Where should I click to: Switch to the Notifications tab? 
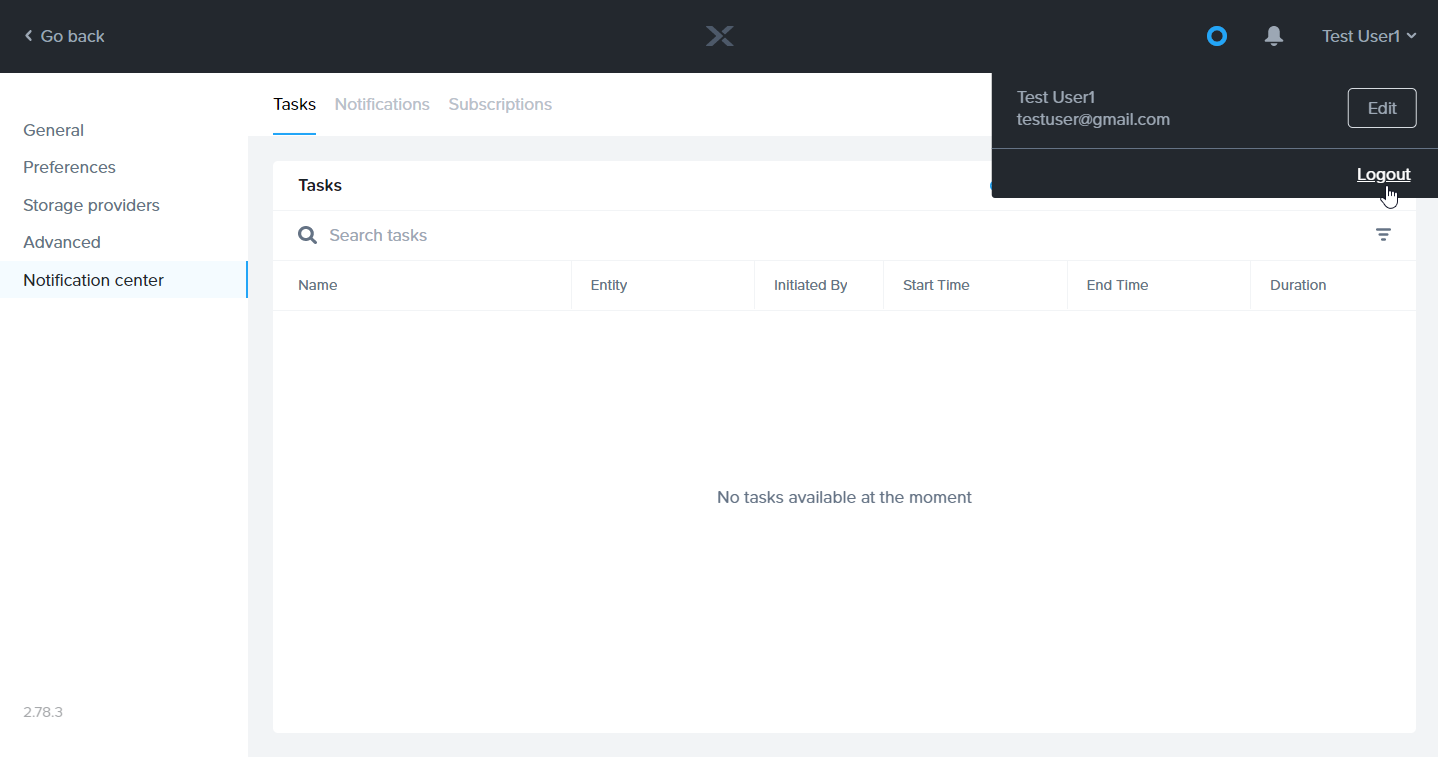coord(382,104)
